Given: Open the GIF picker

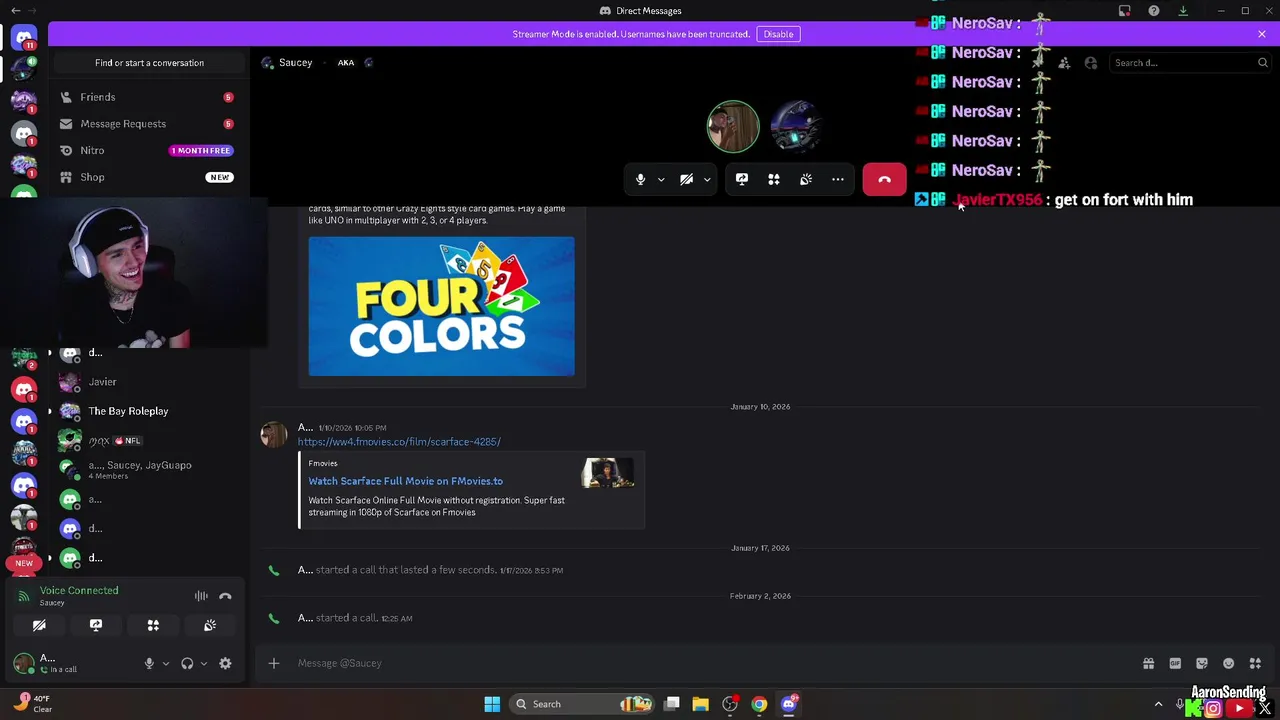Looking at the screenshot, I should (1175, 663).
